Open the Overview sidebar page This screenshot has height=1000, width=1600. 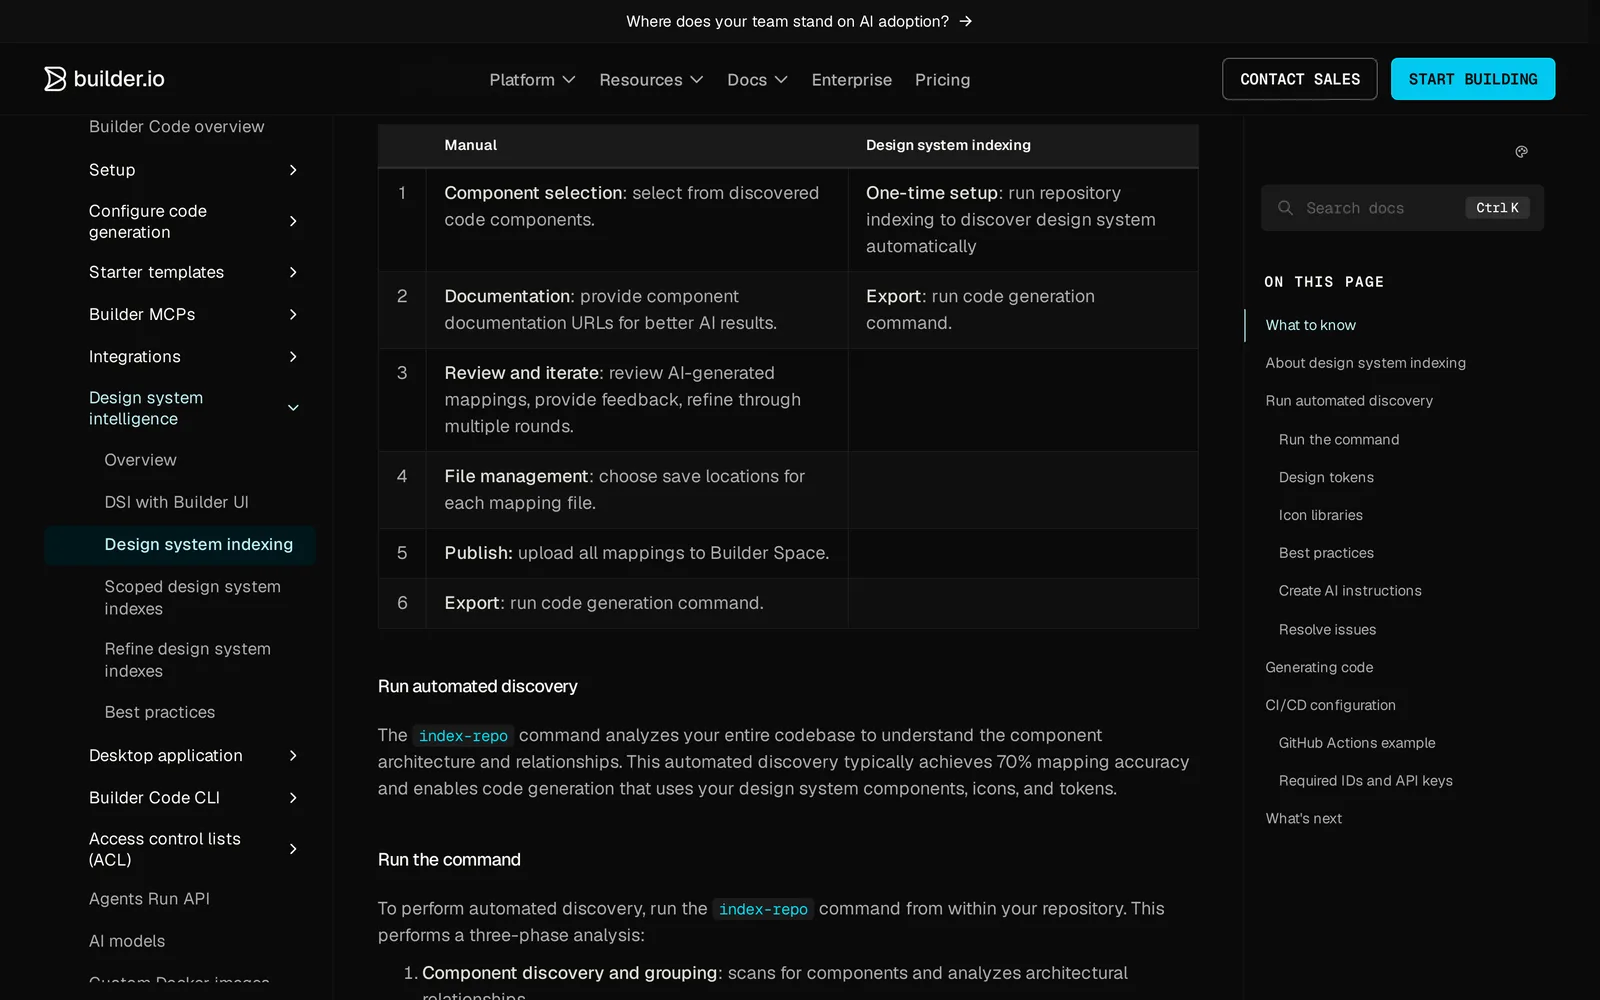click(140, 460)
